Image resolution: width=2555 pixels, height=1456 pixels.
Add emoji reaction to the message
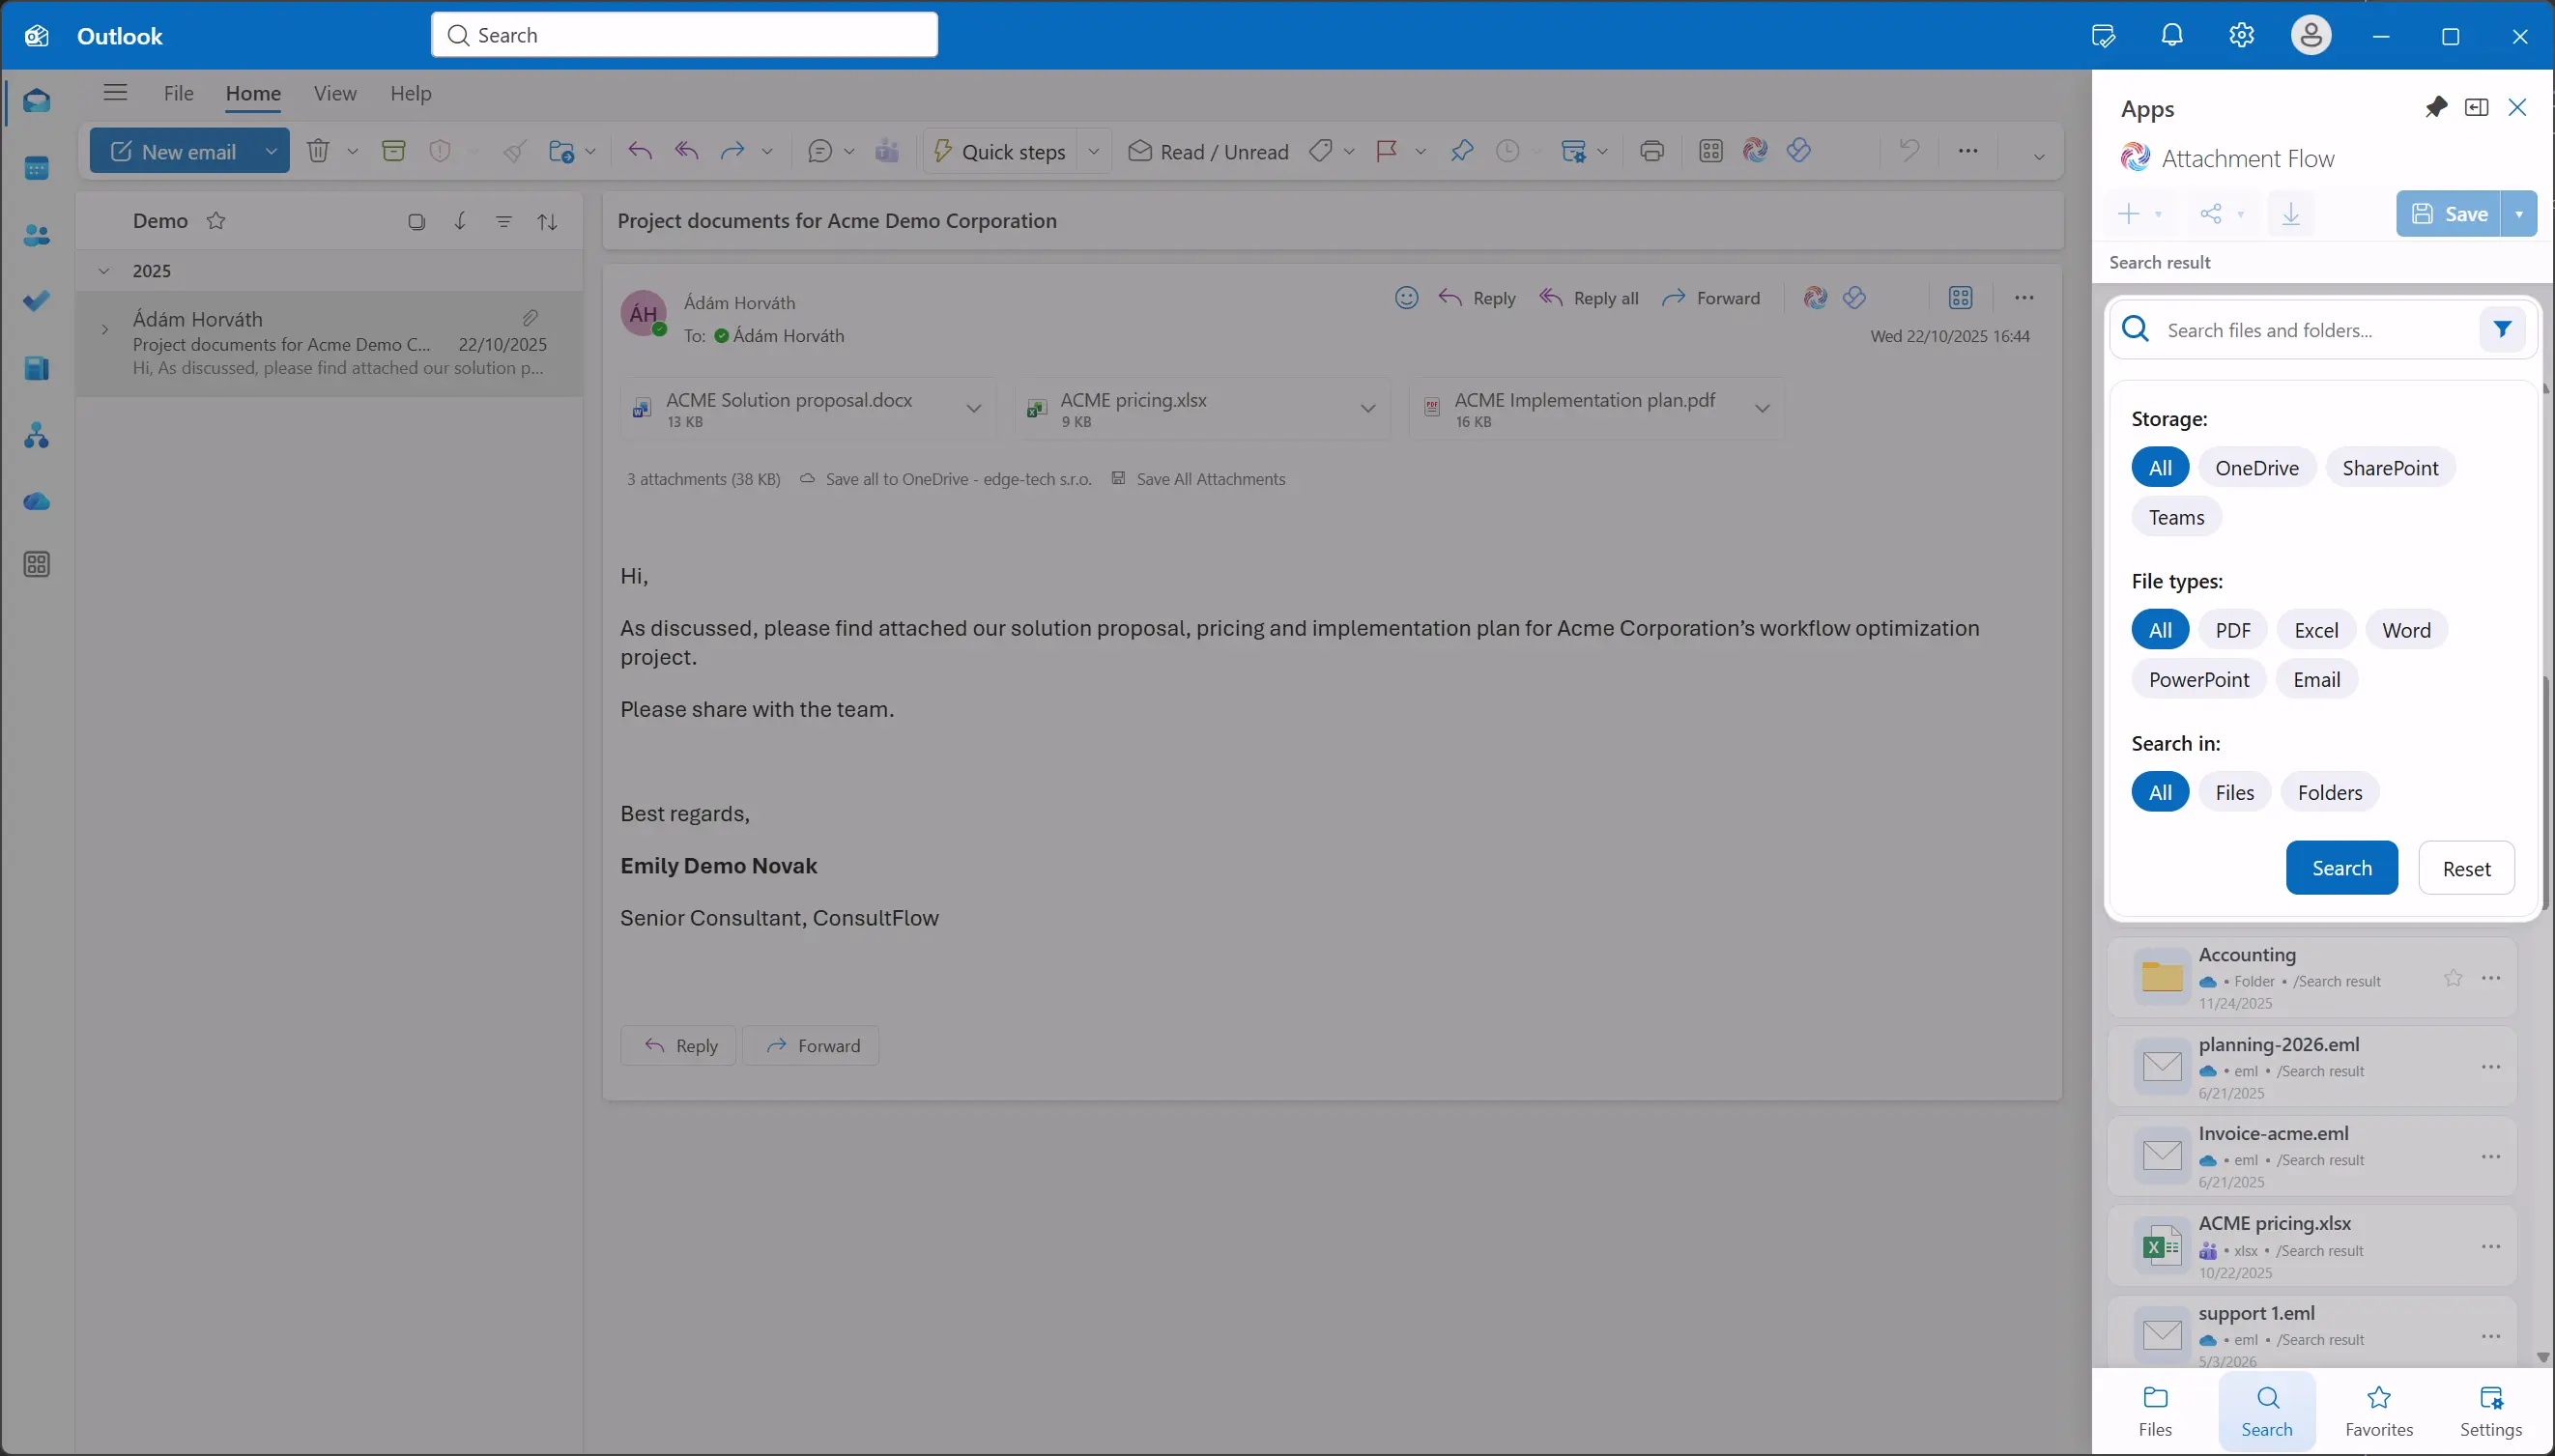[x=1406, y=298]
